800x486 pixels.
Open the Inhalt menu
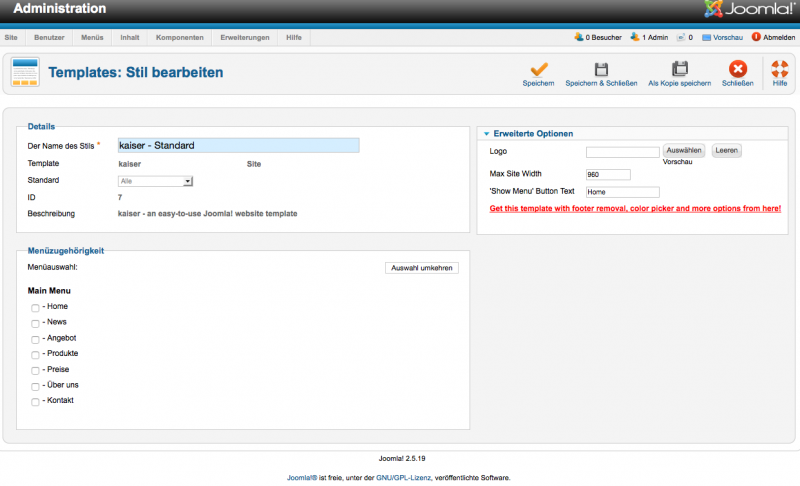[x=130, y=37]
